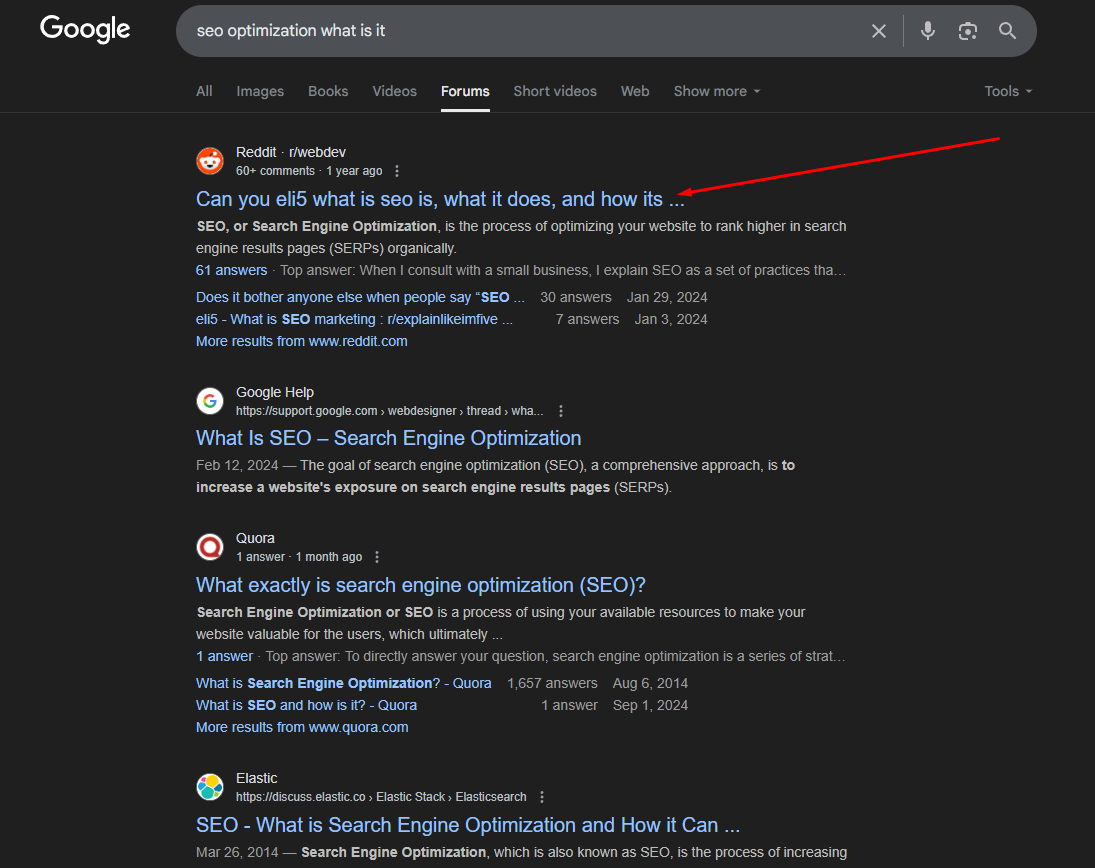The width and height of the screenshot is (1095, 868).
Task: Click the '1,657 answers' text
Action: 552,684
